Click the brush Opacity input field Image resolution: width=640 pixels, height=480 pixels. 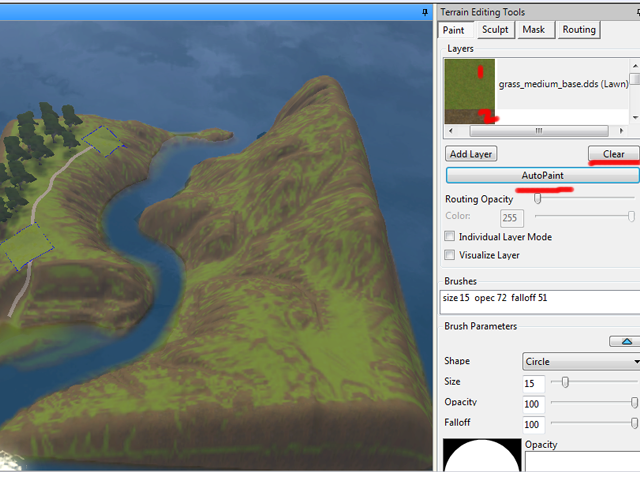(533, 404)
